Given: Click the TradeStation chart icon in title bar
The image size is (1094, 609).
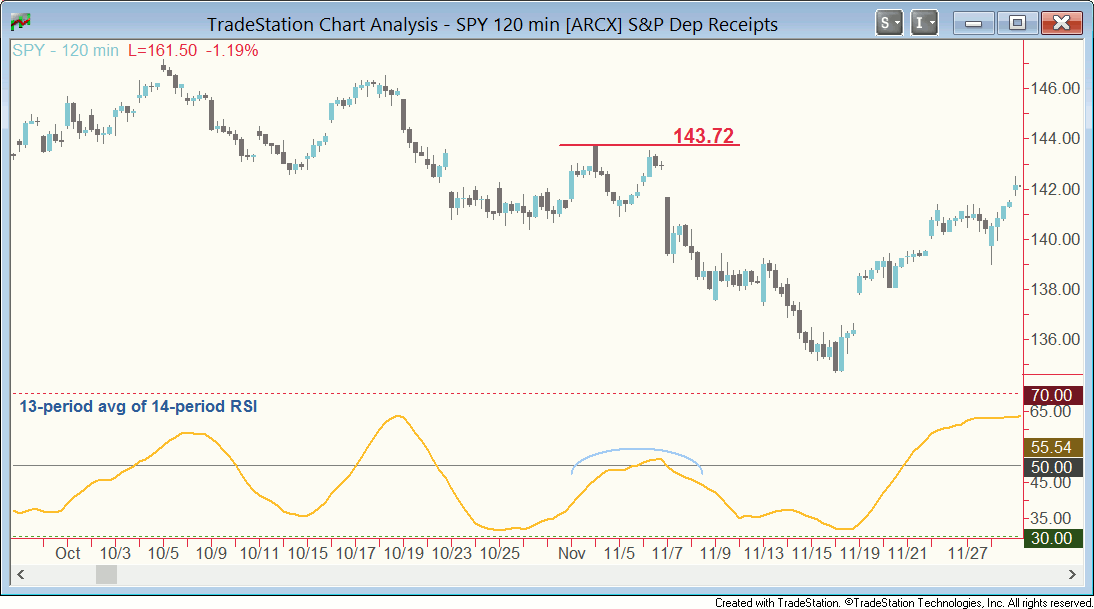Looking at the screenshot, I should pyautogui.click(x=19, y=22).
